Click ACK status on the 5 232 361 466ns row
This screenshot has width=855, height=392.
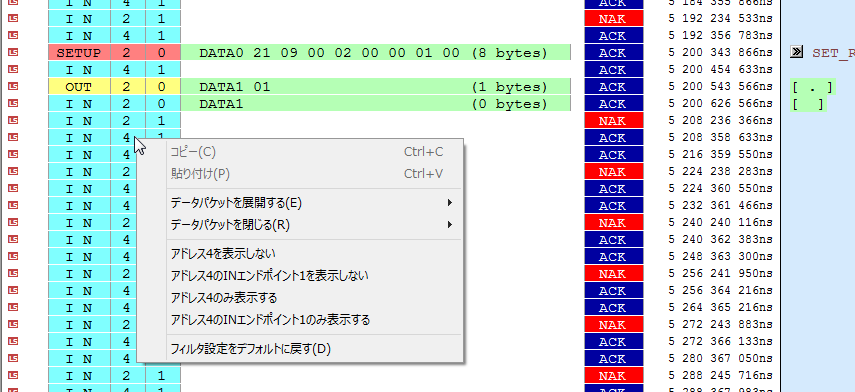pos(613,206)
